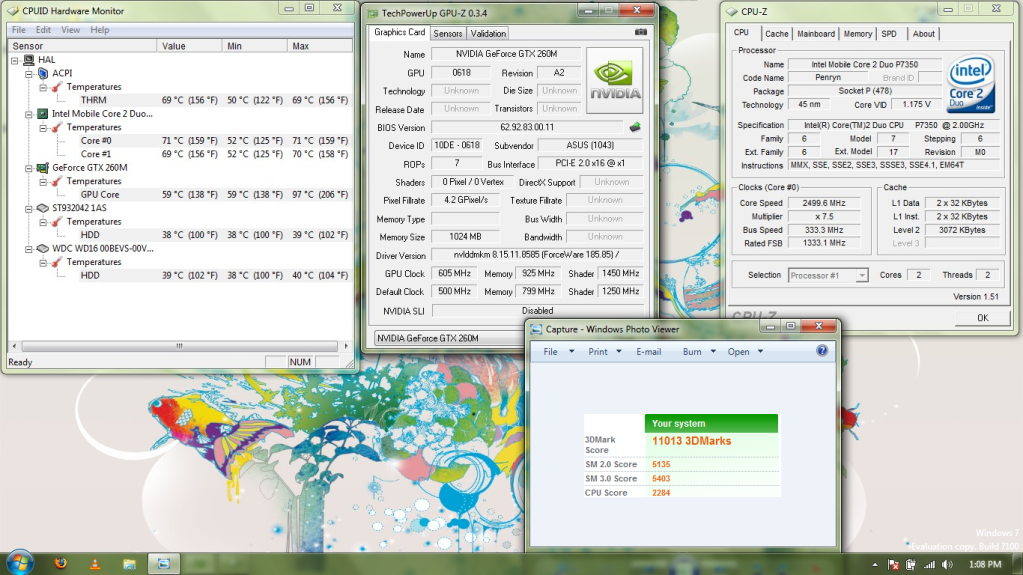Click the volume tray icon
This screenshot has width=1023, height=575.
[x=947, y=565]
